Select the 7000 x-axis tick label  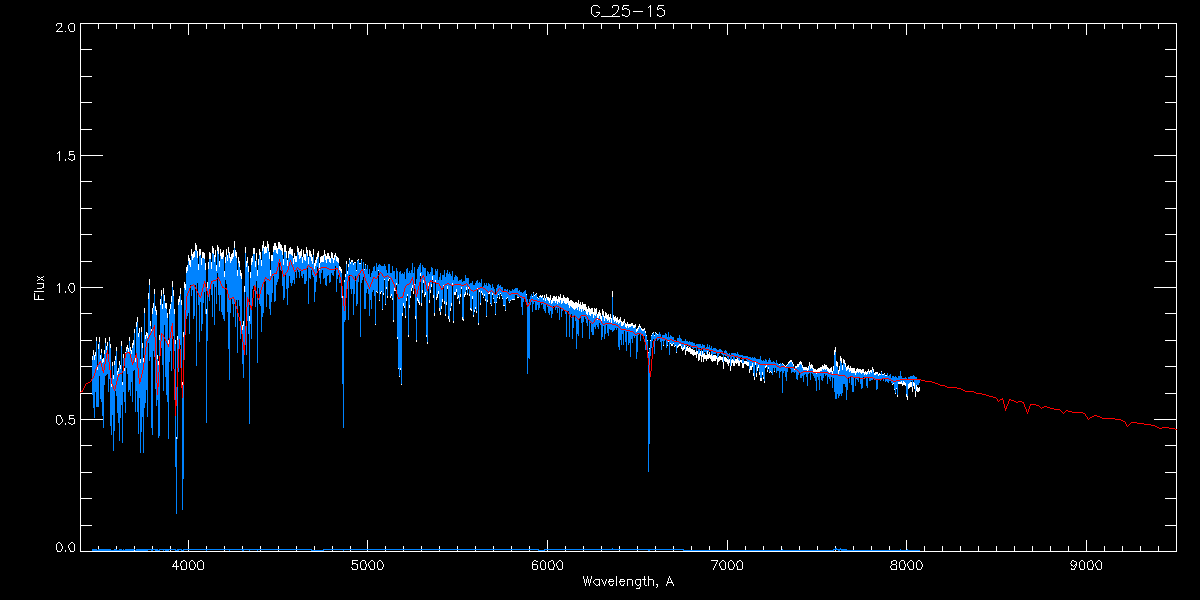click(727, 565)
